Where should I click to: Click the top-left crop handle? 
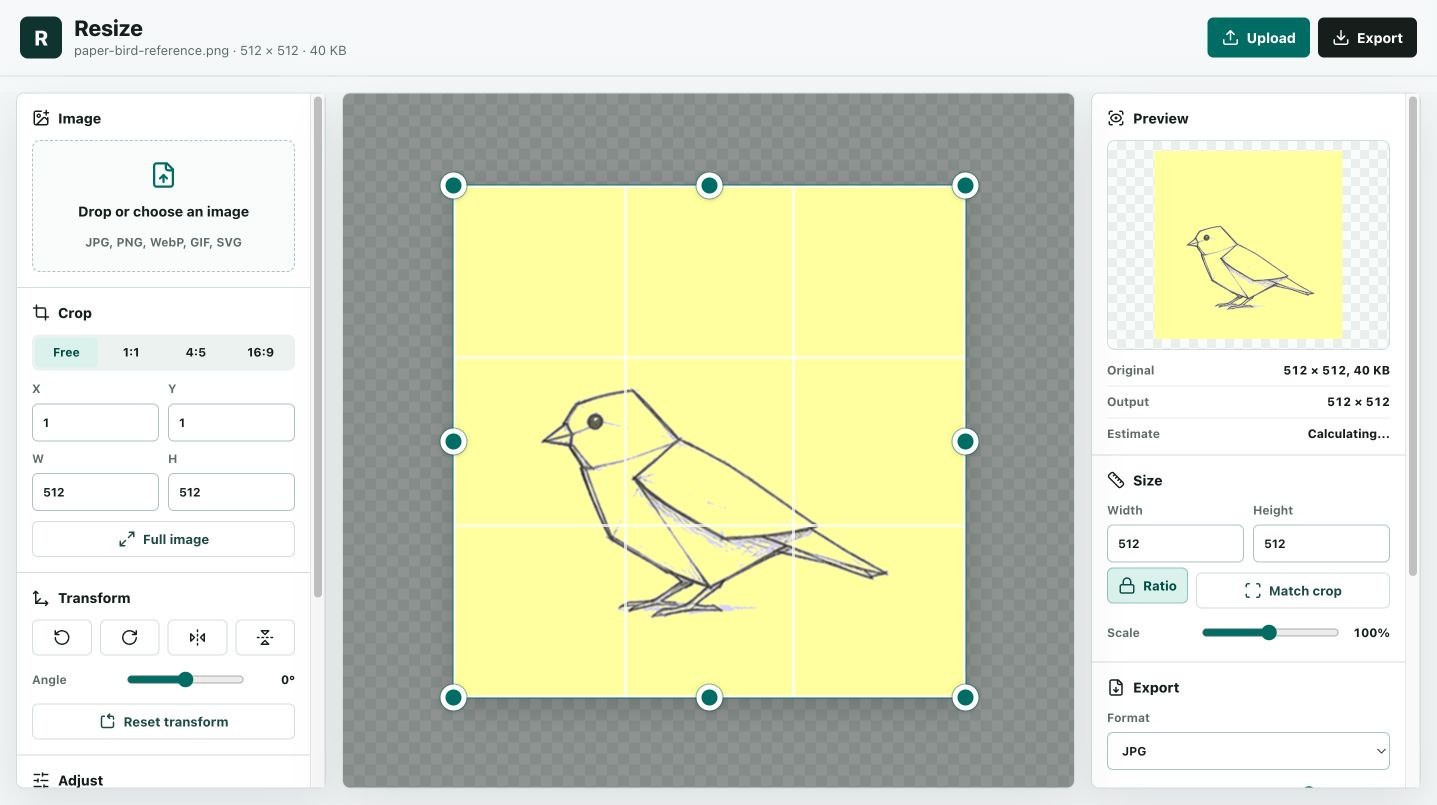[453, 185]
